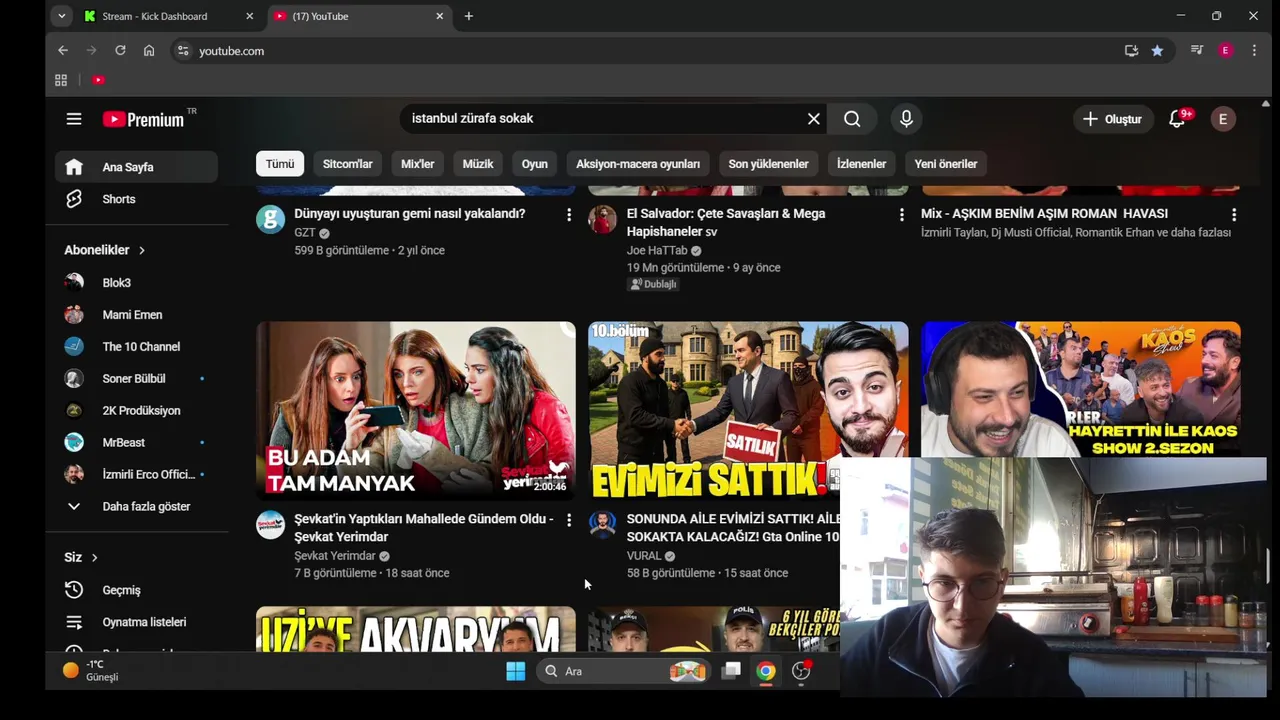Select the Müzik filter chip
This screenshot has width=1280, height=720.
(478, 164)
